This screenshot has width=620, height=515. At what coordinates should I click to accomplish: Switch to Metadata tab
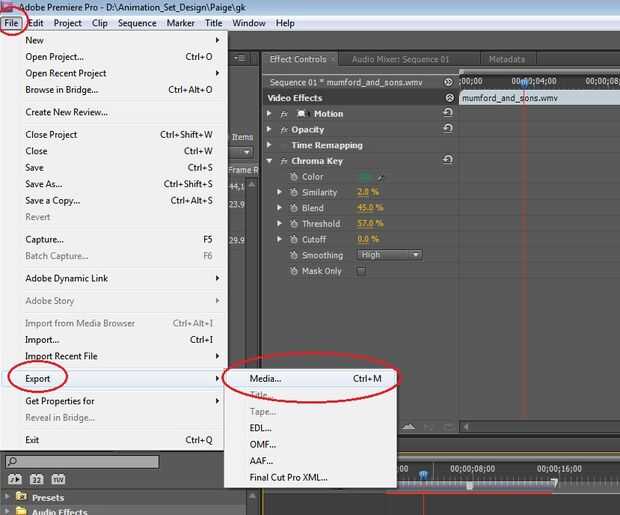pyautogui.click(x=507, y=59)
